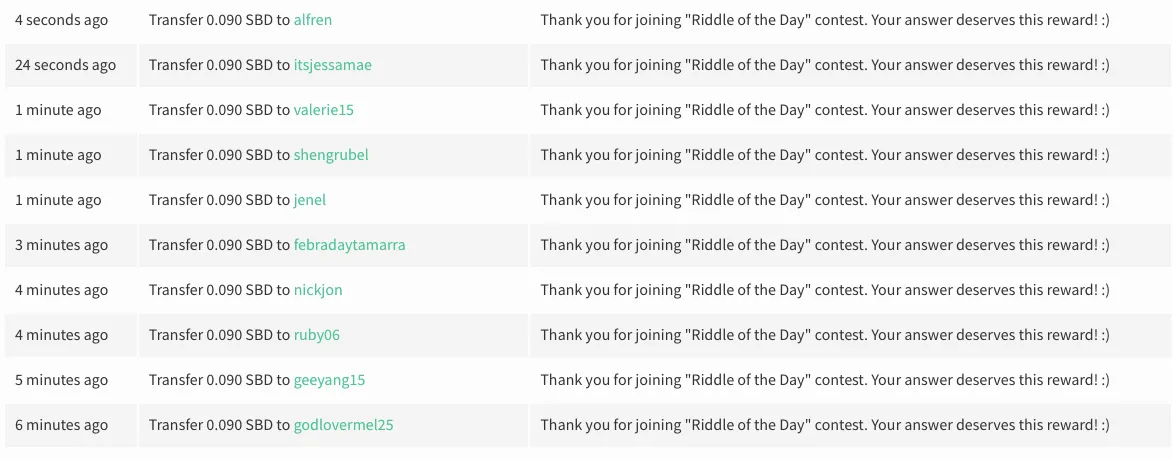1173x460 pixels.
Task: Select the ruby06 username link
Action: [316, 335]
